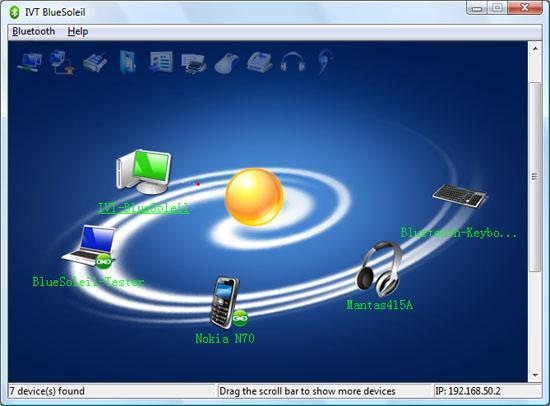The image size is (550, 406).
Task: Click the IVT-BlueSoleil device label
Action: (x=144, y=208)
